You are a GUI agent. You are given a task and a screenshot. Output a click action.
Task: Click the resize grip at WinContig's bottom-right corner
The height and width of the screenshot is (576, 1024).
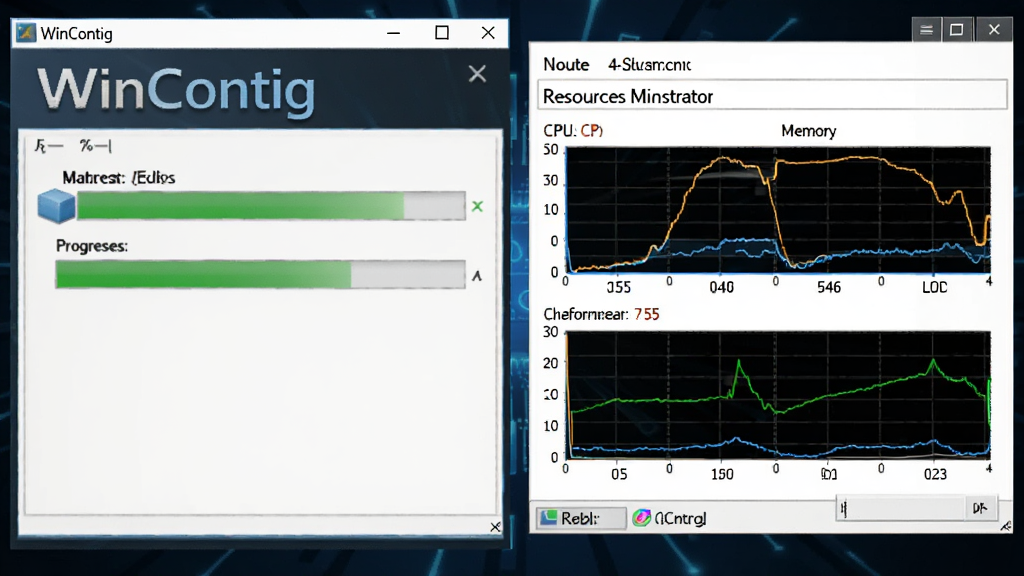[x=495, y=526]
